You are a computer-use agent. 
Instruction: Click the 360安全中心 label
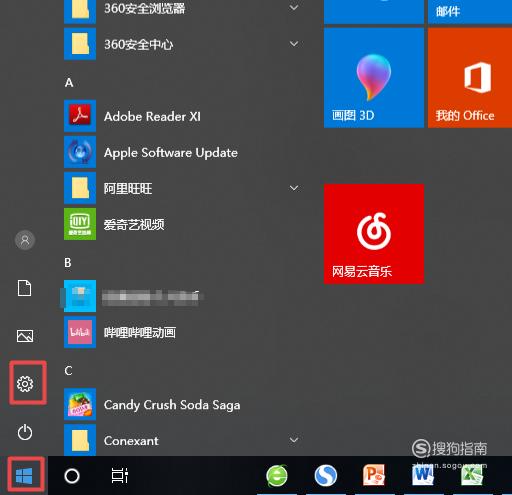(x=139, y=44)
